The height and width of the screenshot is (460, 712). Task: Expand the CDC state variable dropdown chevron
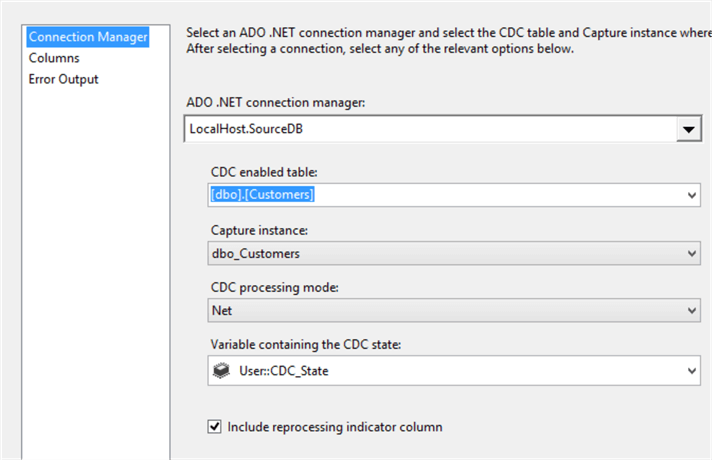(x=692, y=371)
